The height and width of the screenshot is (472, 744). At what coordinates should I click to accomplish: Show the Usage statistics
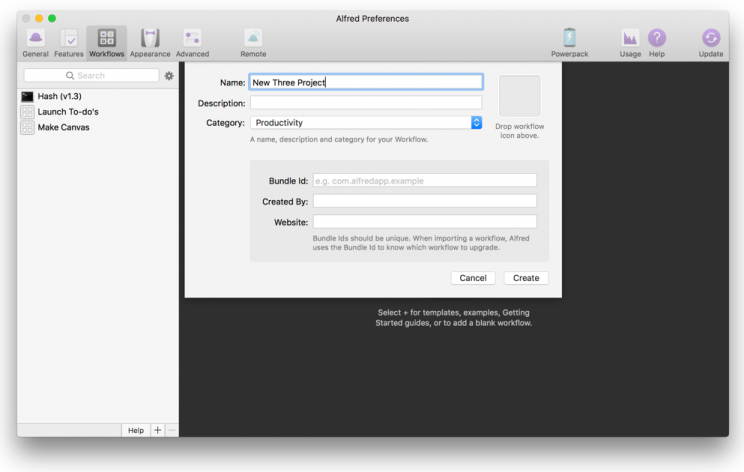pyautogui.click(x=630, y=43)
